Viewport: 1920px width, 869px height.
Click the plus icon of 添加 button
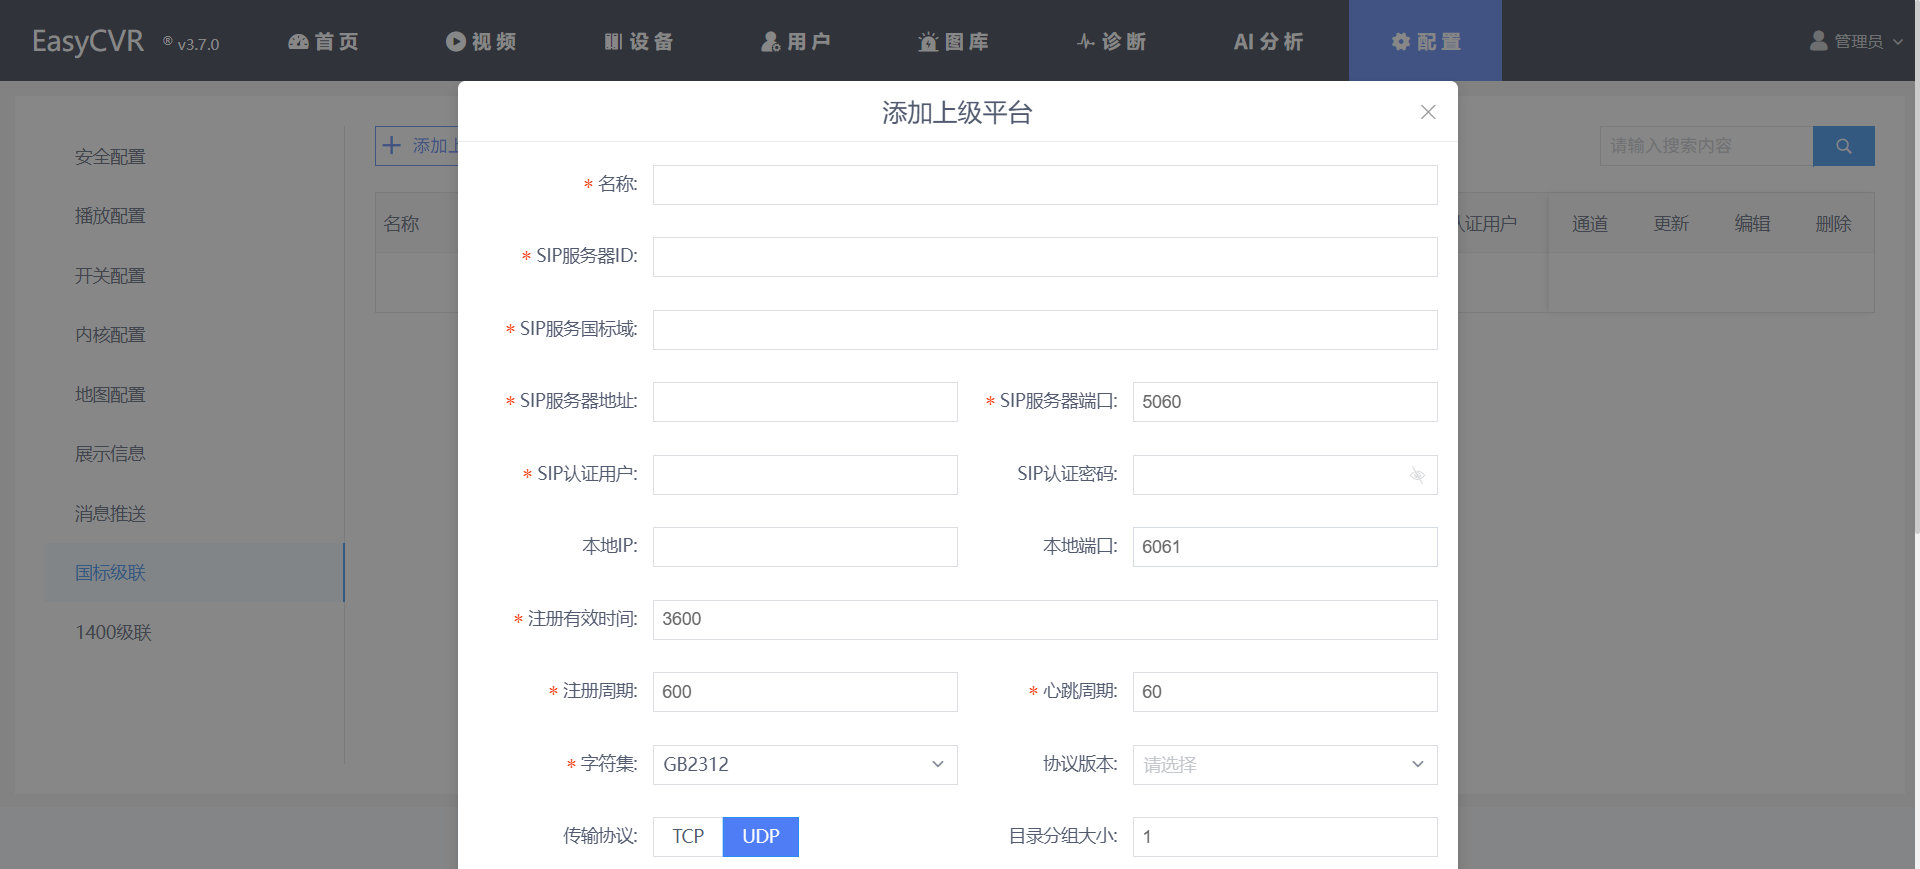pos(392,145)
